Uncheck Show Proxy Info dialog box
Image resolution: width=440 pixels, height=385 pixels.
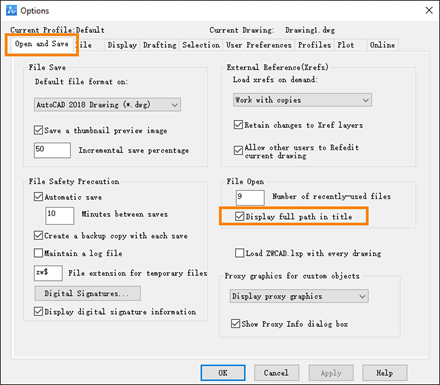click(x=235, y=323)
